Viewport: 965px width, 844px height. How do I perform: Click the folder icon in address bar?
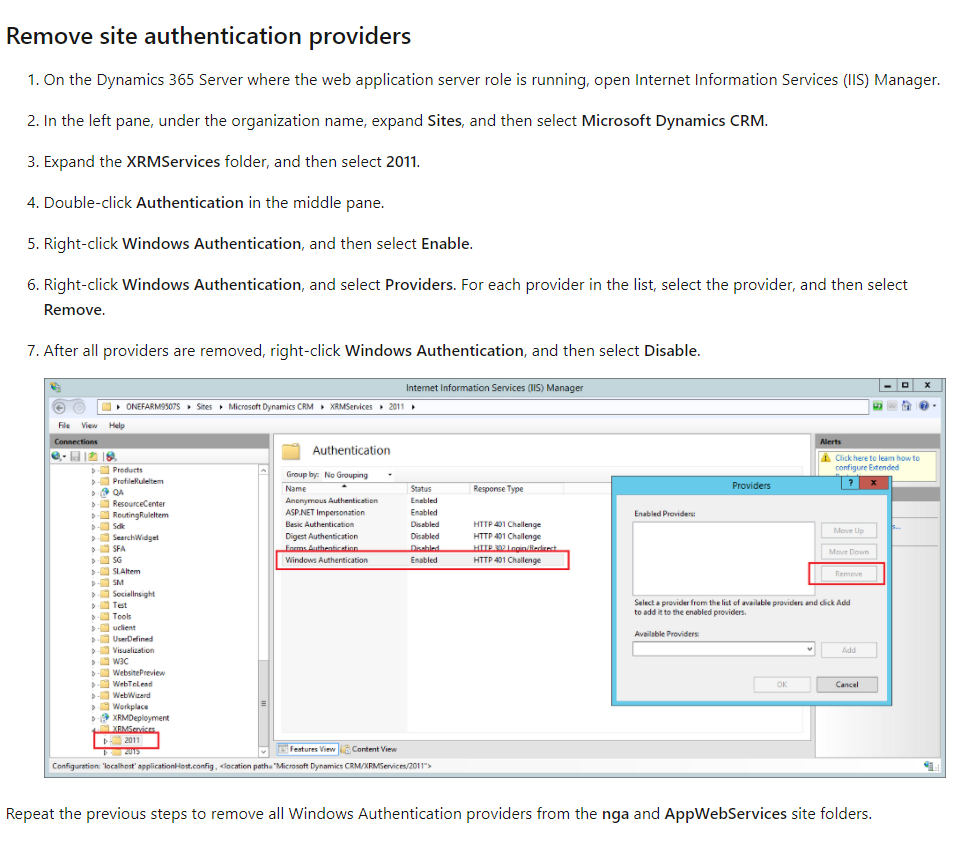point(107,407)
